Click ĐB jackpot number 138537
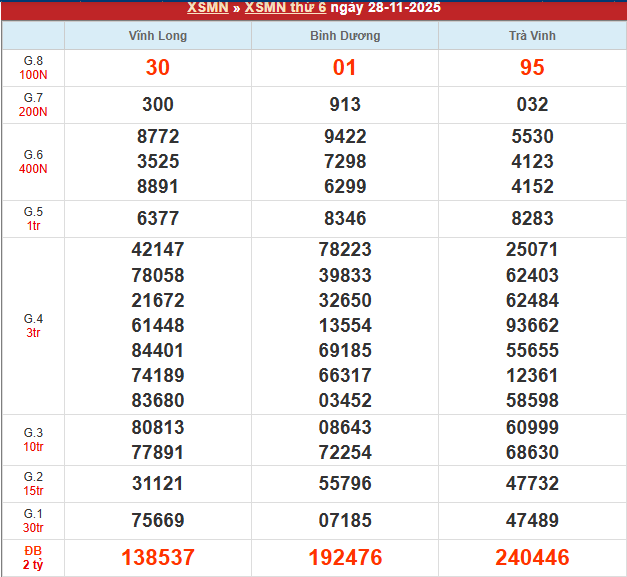 [x=158, y=557]
